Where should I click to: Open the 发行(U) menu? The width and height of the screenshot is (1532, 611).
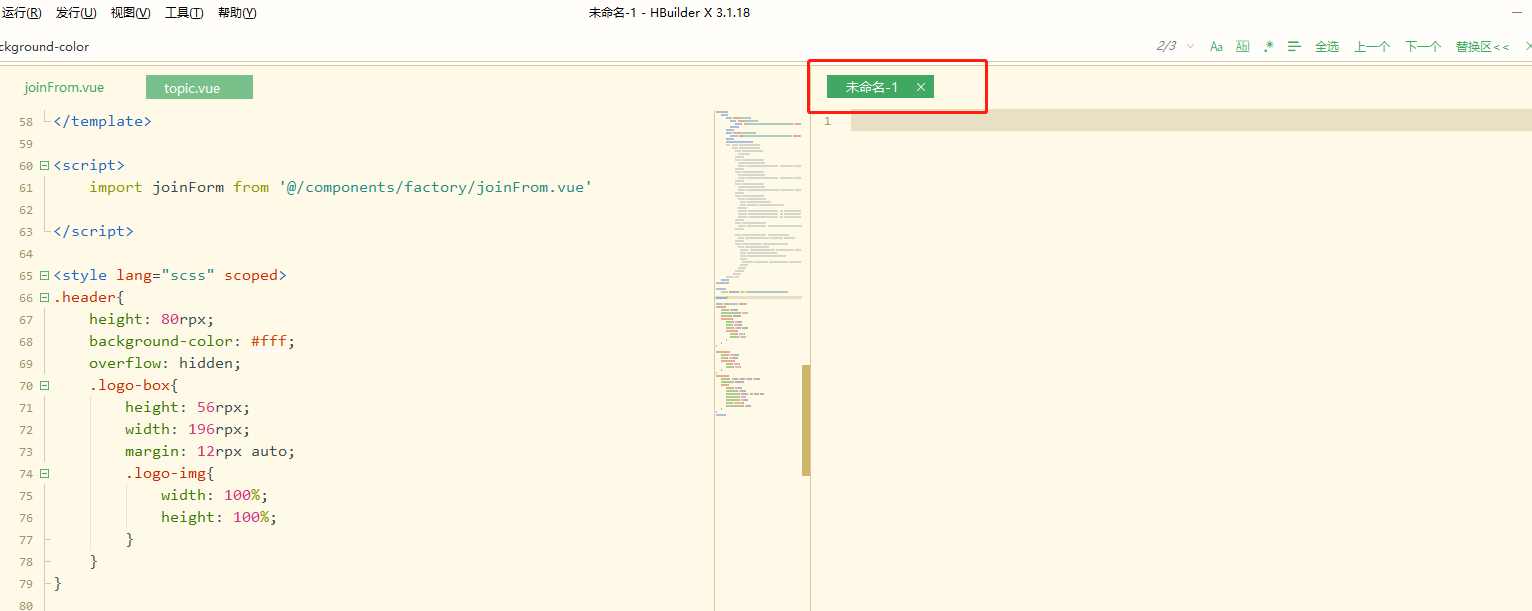pyautogui.click(x=76, y=13)
